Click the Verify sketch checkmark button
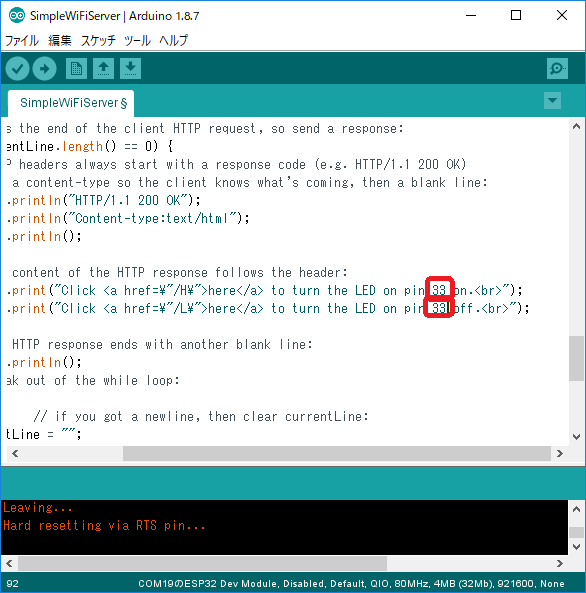 pyautogui.click(x=17, y=69)
